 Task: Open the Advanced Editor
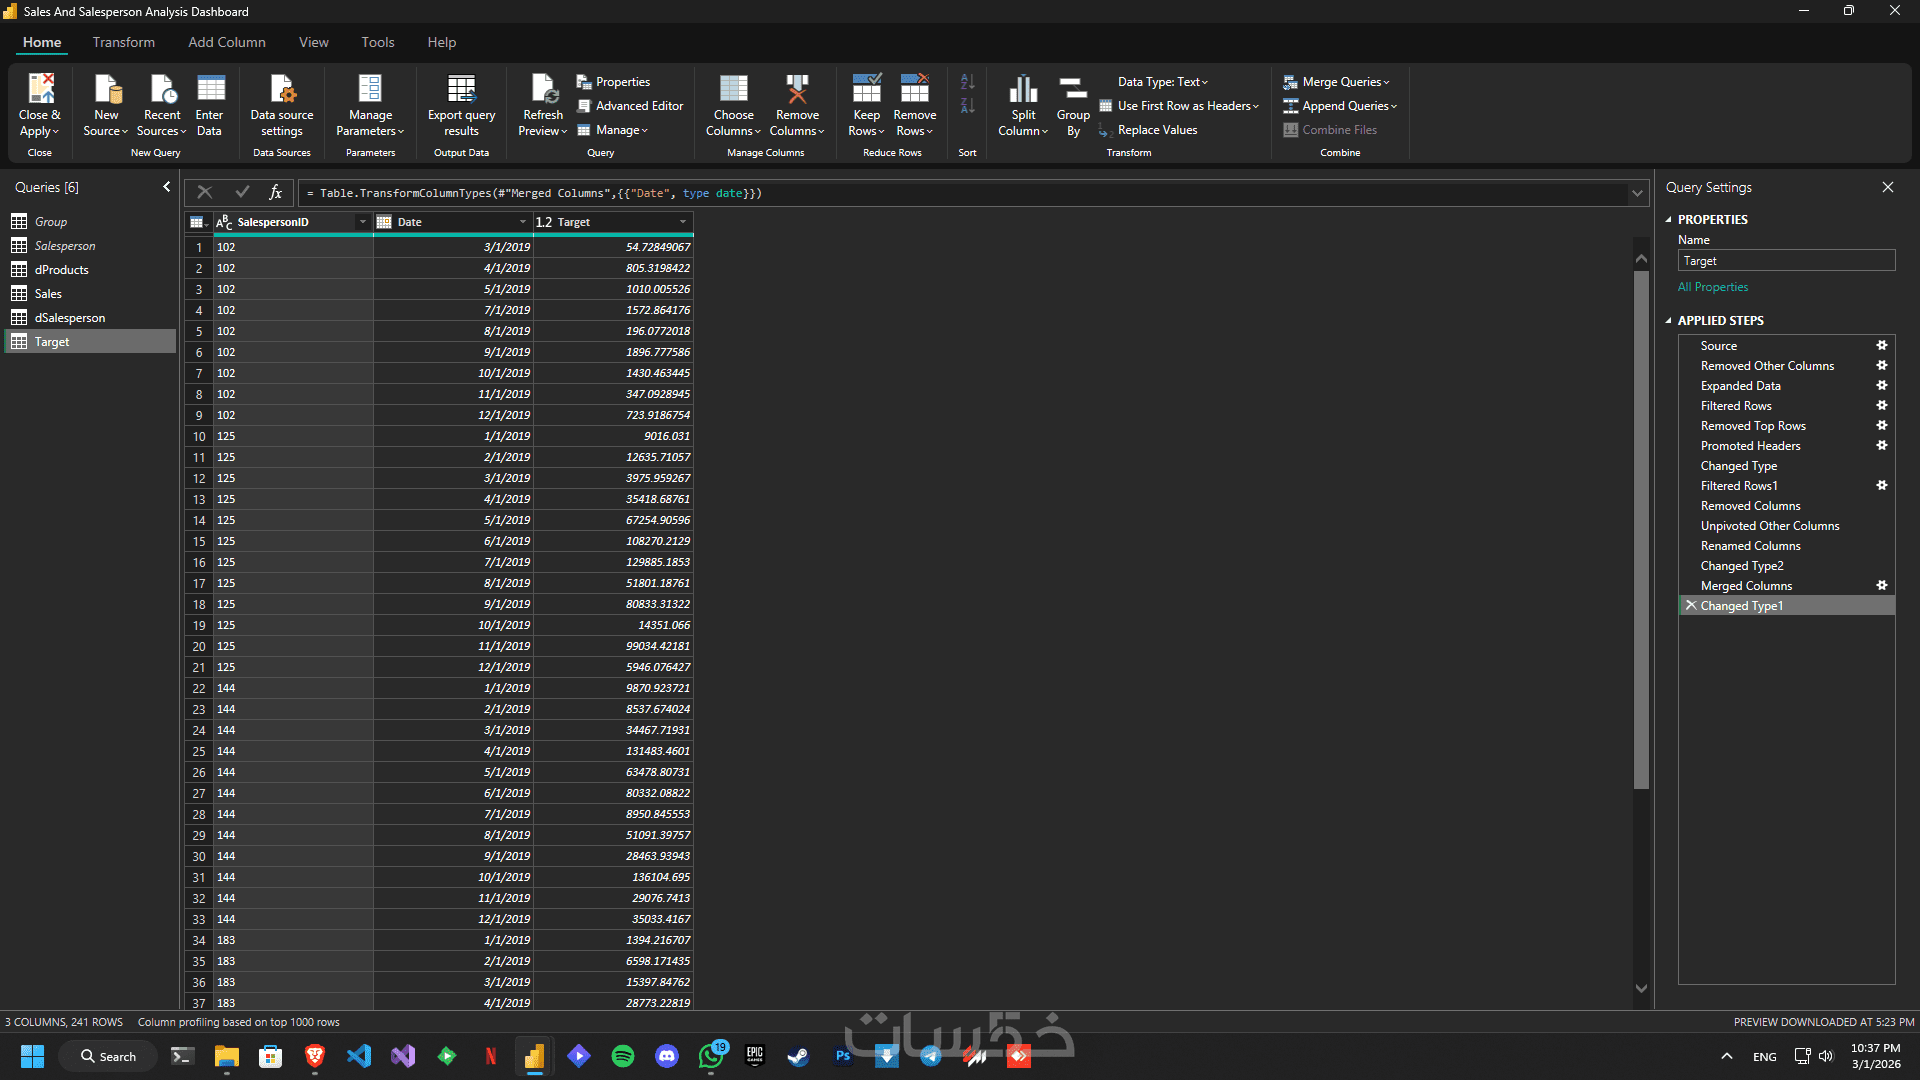click(x=630, y=106)
